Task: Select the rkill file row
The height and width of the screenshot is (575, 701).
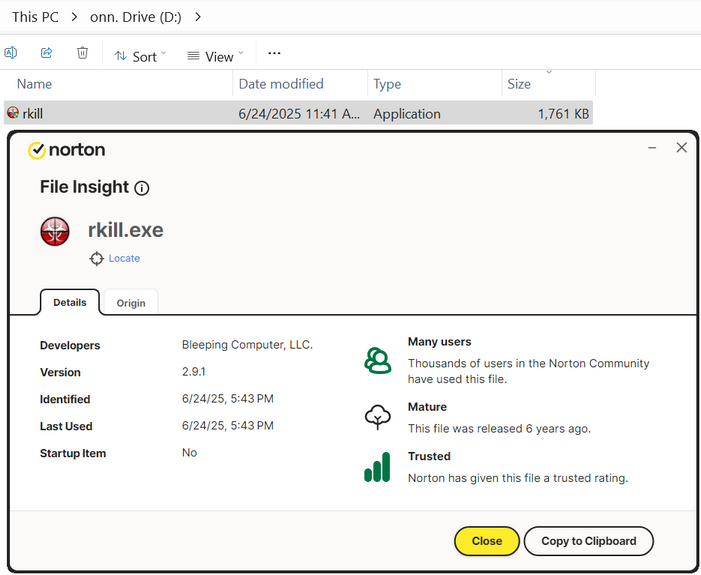Action: tap(298, 114)
